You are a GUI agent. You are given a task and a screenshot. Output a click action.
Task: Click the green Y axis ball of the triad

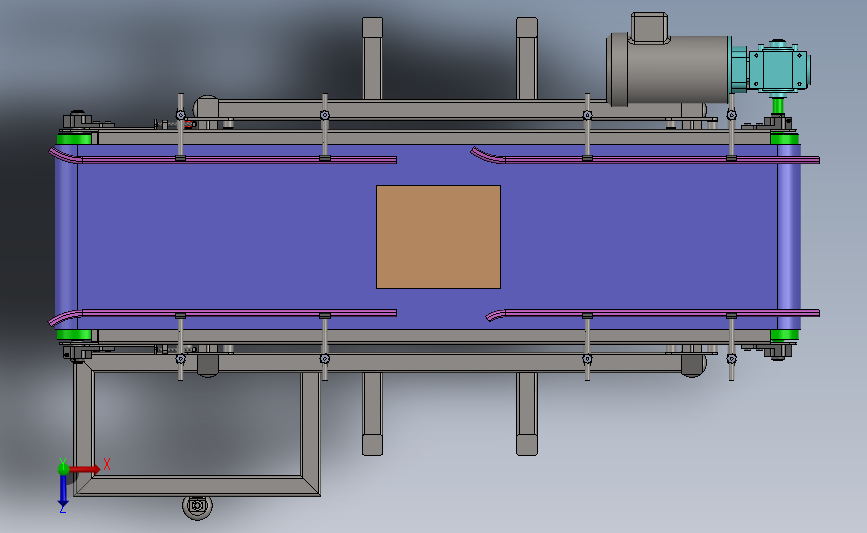[63, 469]
